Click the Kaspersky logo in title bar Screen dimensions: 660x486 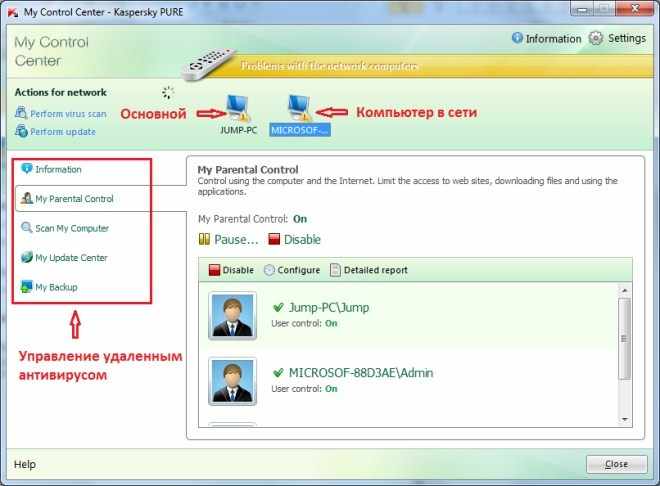13,12
